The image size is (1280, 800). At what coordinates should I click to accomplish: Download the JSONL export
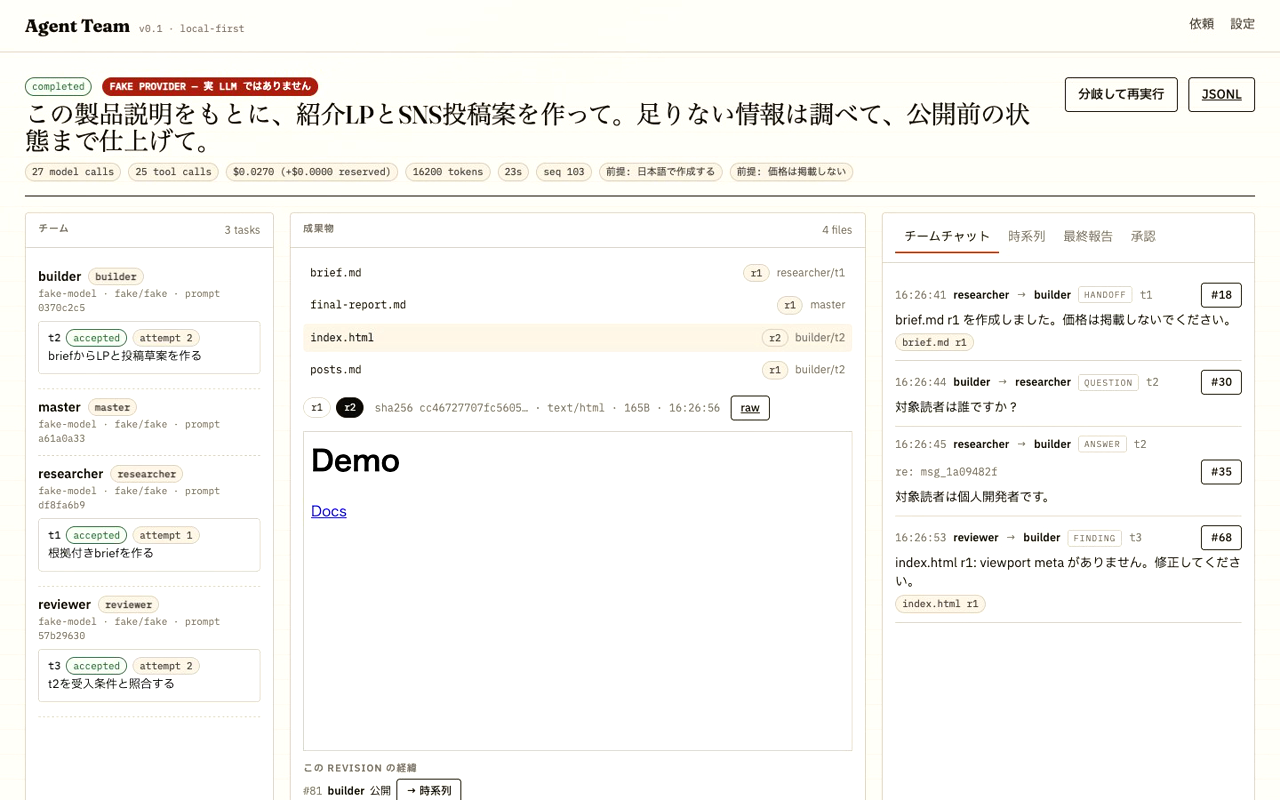click(1221, 94)
